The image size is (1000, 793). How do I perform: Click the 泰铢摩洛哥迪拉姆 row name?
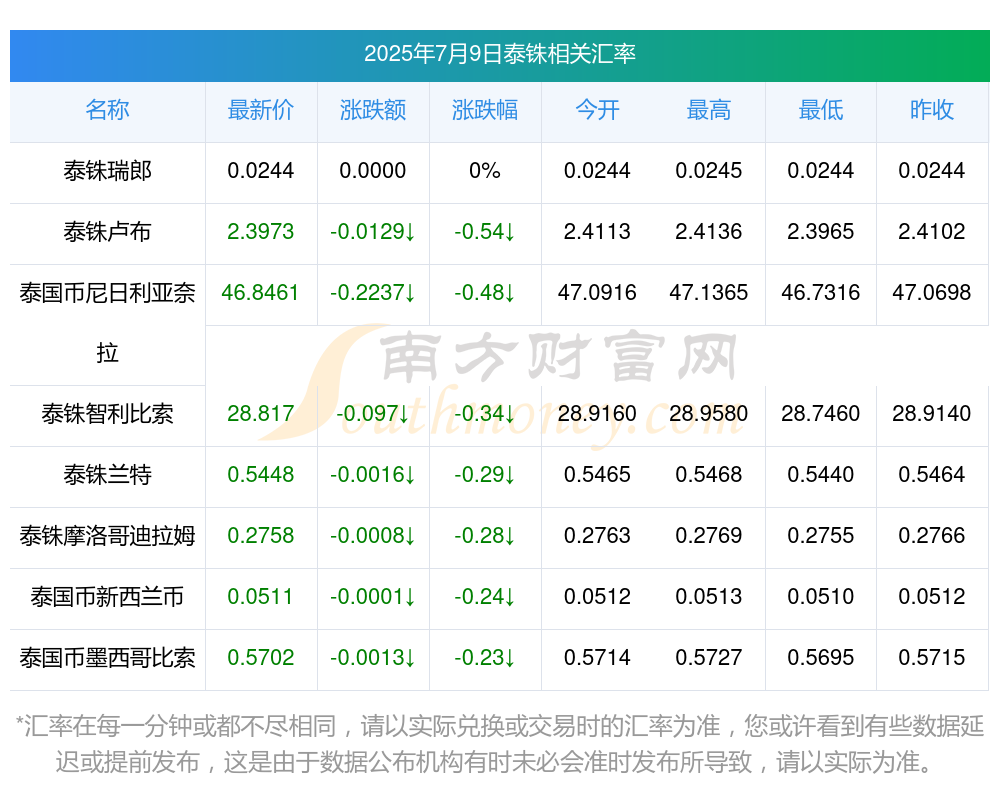pos(107,536)
